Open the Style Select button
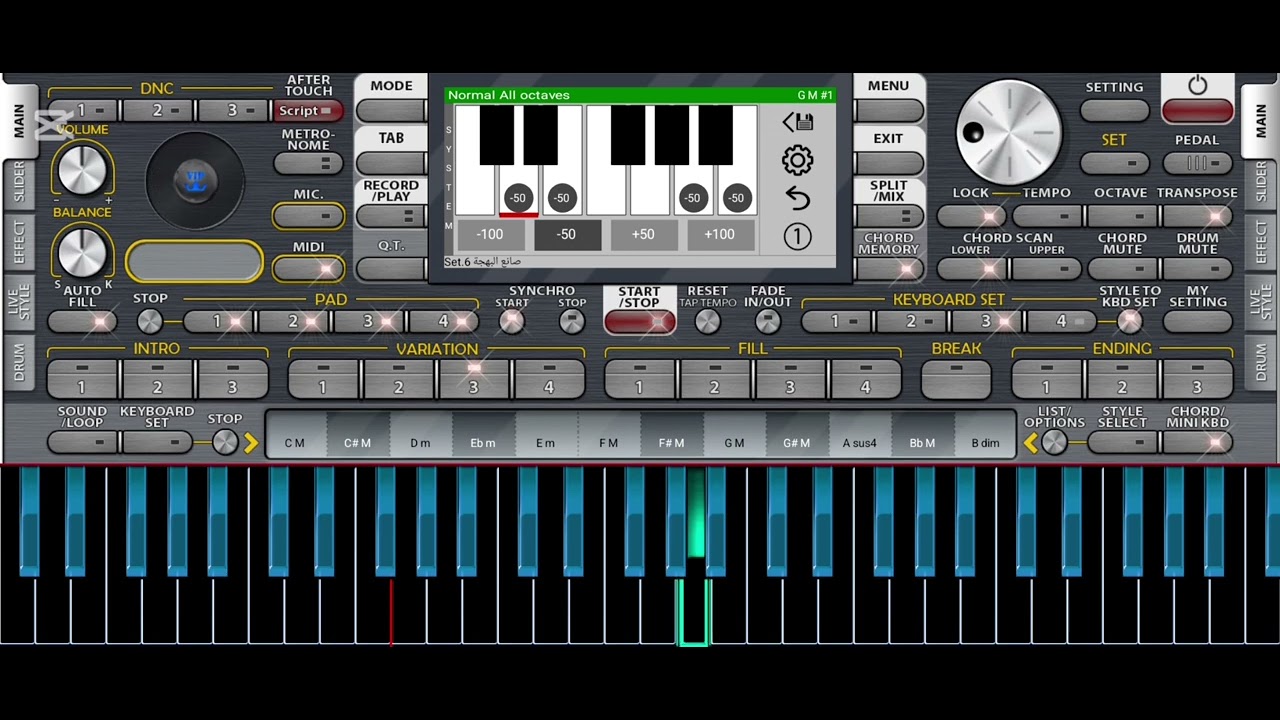 1122,442
